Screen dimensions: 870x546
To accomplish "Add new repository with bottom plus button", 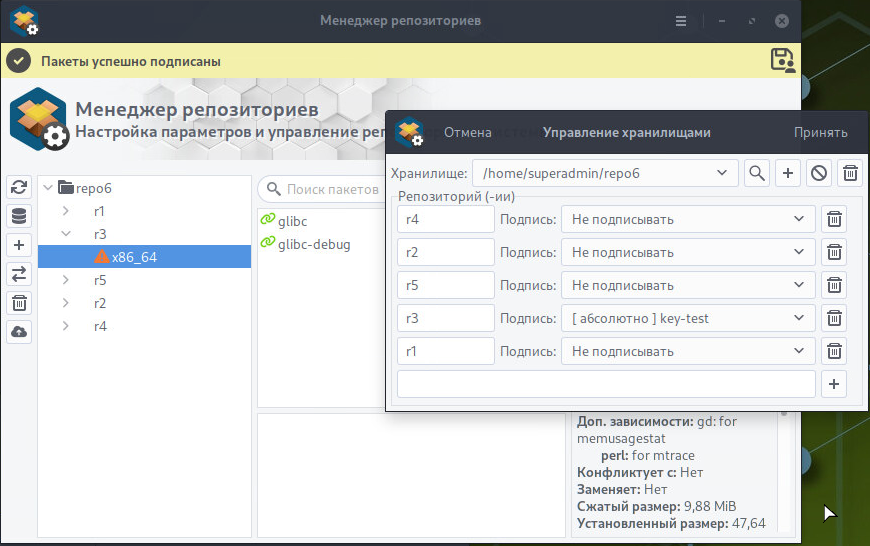I will (x=834, y=384).
